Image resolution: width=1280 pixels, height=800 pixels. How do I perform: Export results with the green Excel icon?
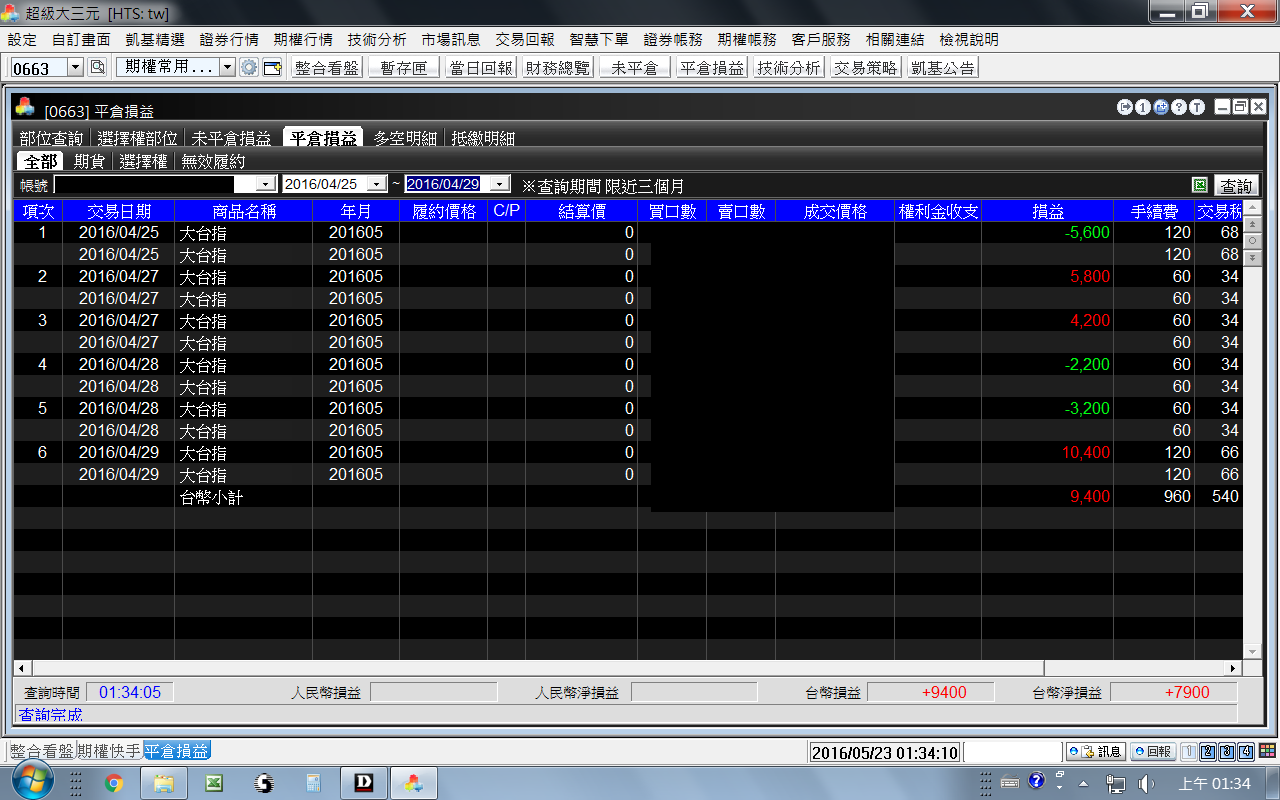tap(1200, 185)
